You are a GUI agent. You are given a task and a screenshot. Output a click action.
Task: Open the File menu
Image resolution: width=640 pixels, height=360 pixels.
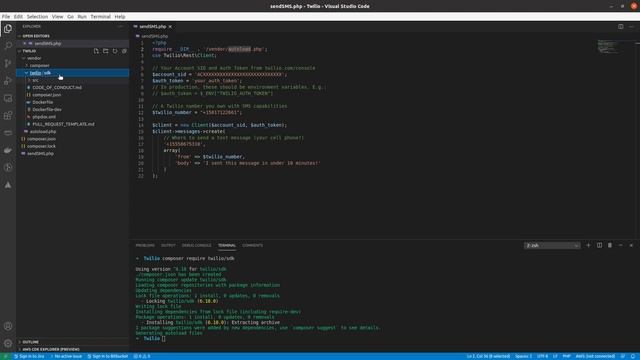click(x=6, y=16)
